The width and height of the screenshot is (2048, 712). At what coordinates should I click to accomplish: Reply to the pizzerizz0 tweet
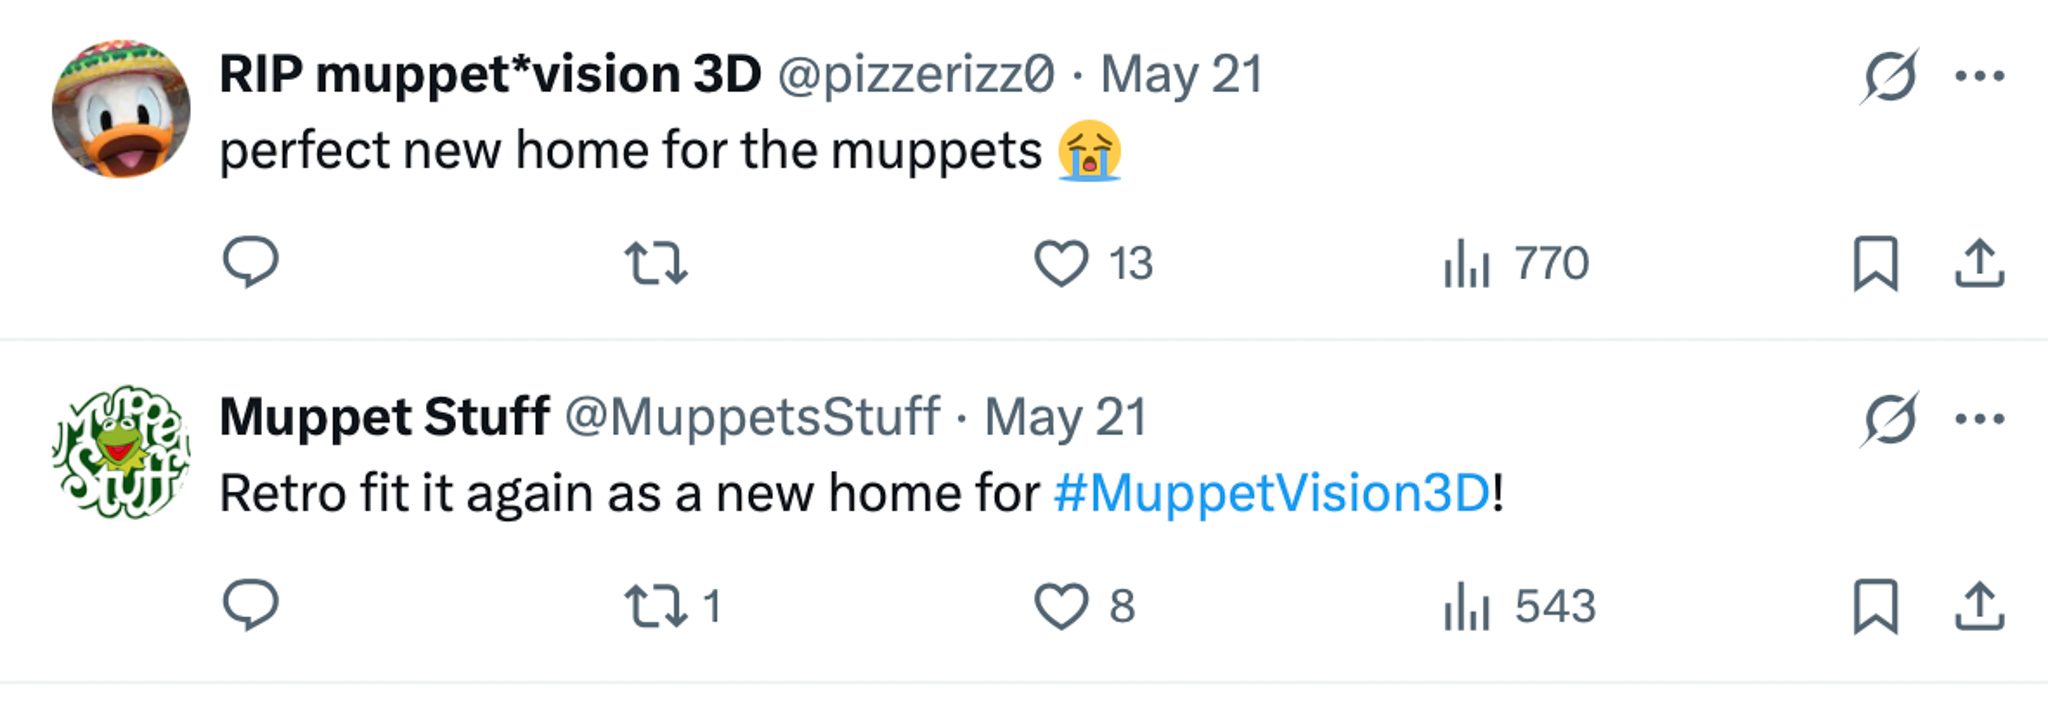250,263
